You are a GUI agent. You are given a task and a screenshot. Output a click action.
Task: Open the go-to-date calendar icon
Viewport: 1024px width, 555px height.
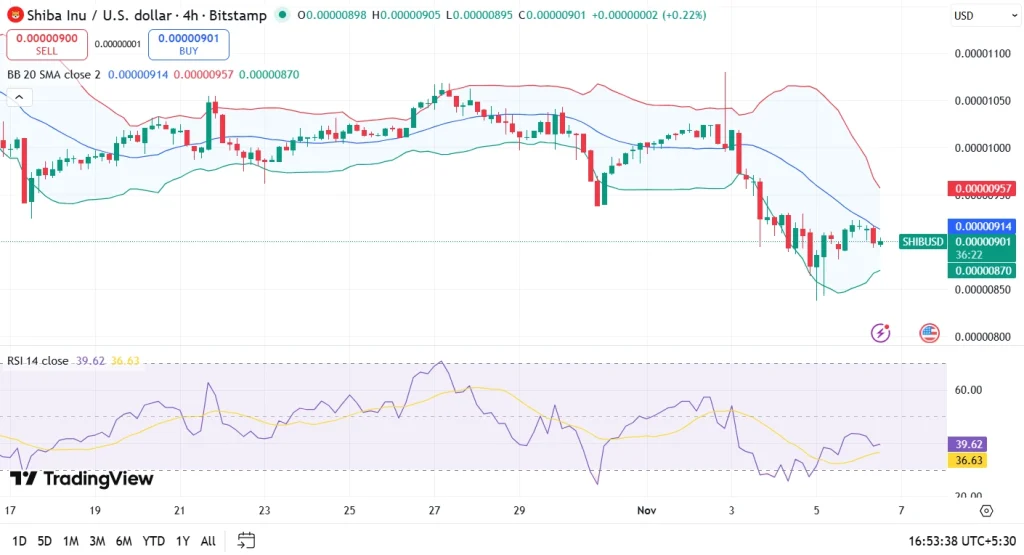pos(246,541)
